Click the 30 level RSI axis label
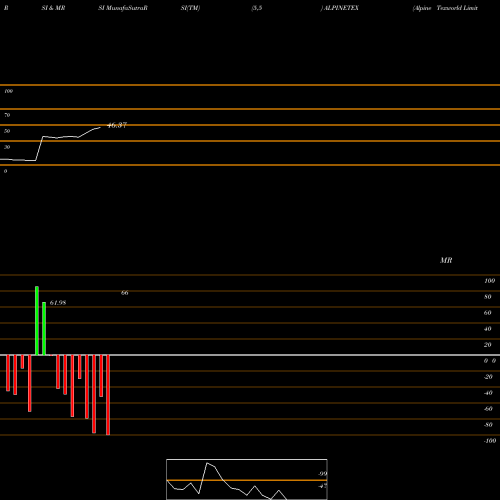Viewport: 500px width, 500px height. pos(7,147)
